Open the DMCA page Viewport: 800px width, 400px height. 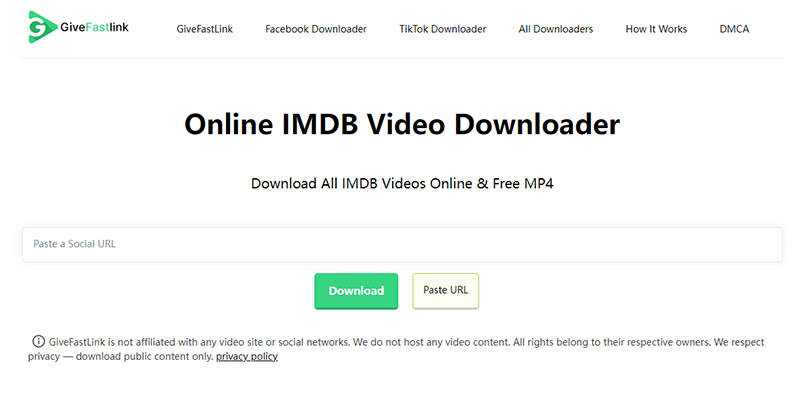pyautogui.click(x=734, y=29)
